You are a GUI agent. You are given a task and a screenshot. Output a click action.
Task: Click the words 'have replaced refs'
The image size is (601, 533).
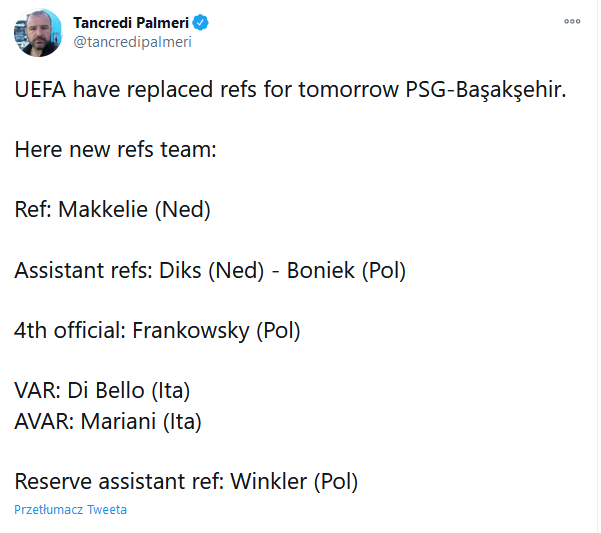pyautogui.click(x=165, y=90)
